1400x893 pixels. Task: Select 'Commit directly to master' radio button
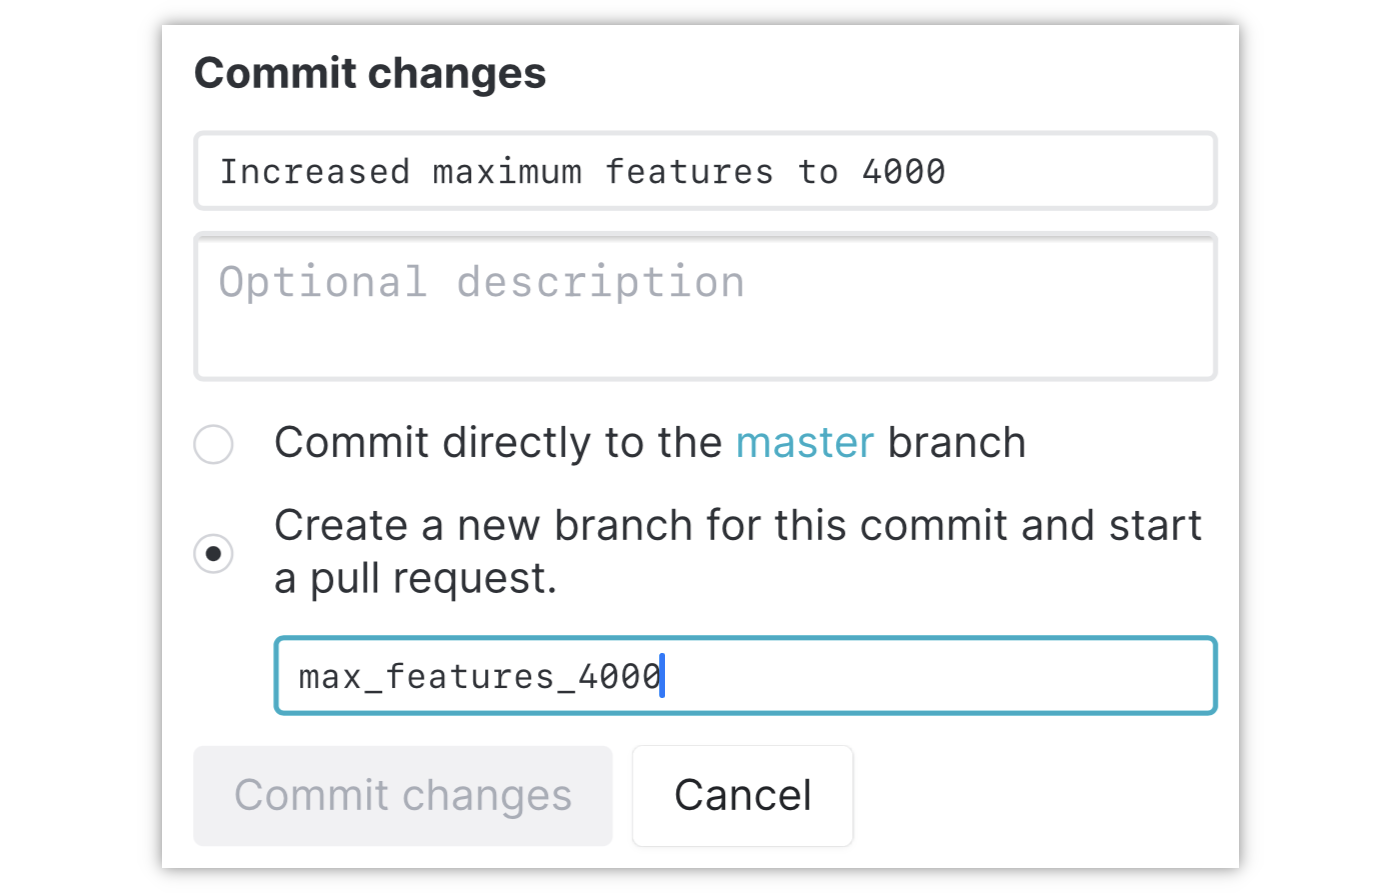pyautogui.click(x=213, y=444)
